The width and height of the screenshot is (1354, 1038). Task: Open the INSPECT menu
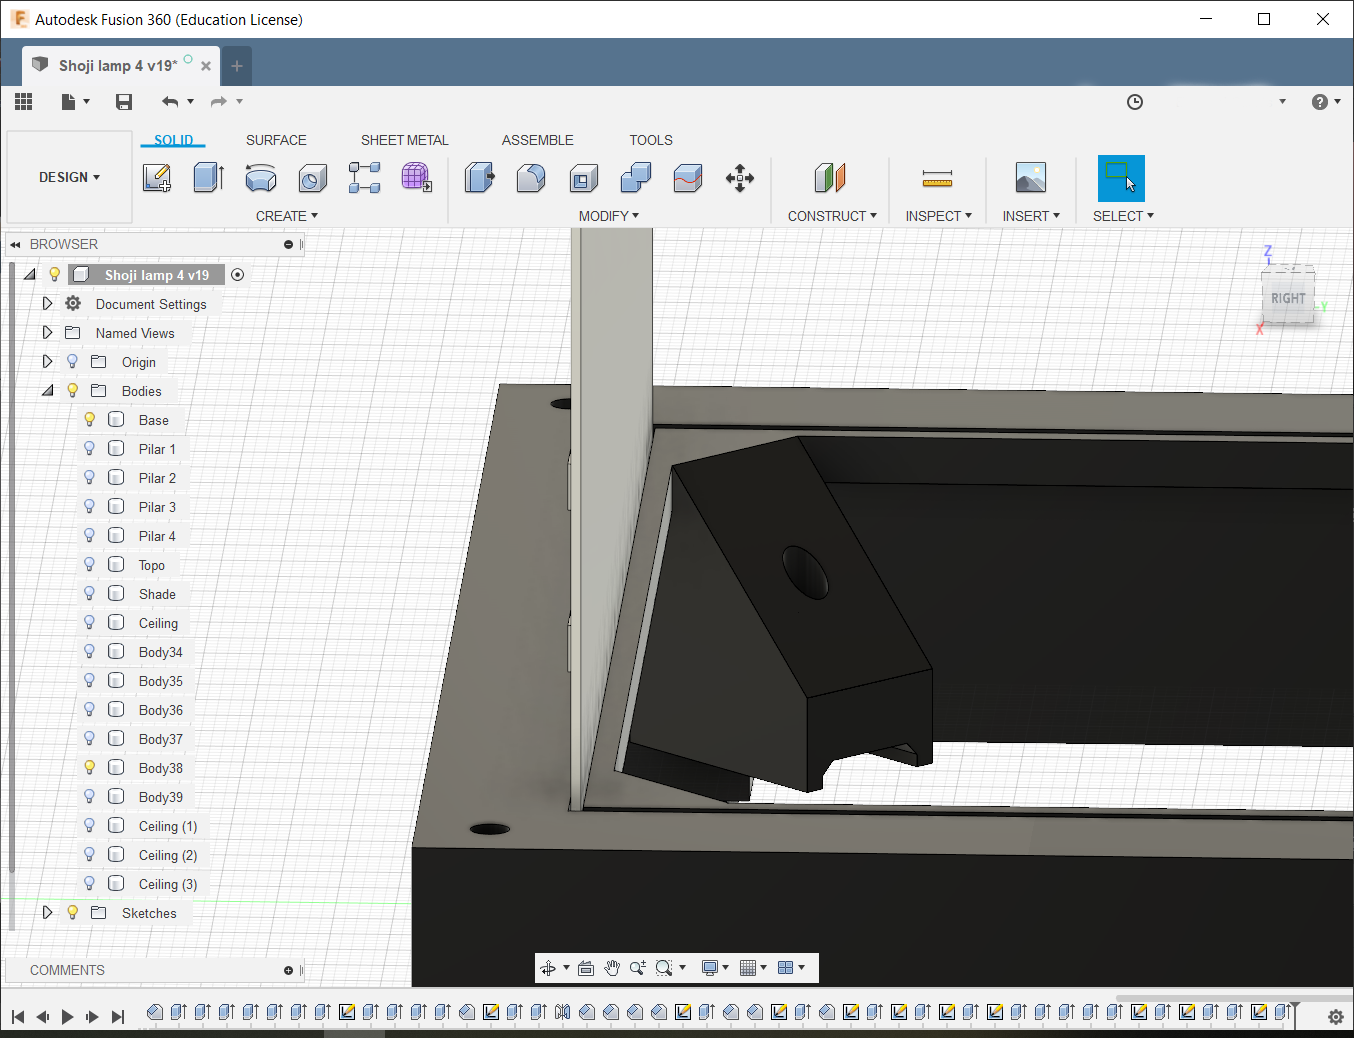coord(939,216)
